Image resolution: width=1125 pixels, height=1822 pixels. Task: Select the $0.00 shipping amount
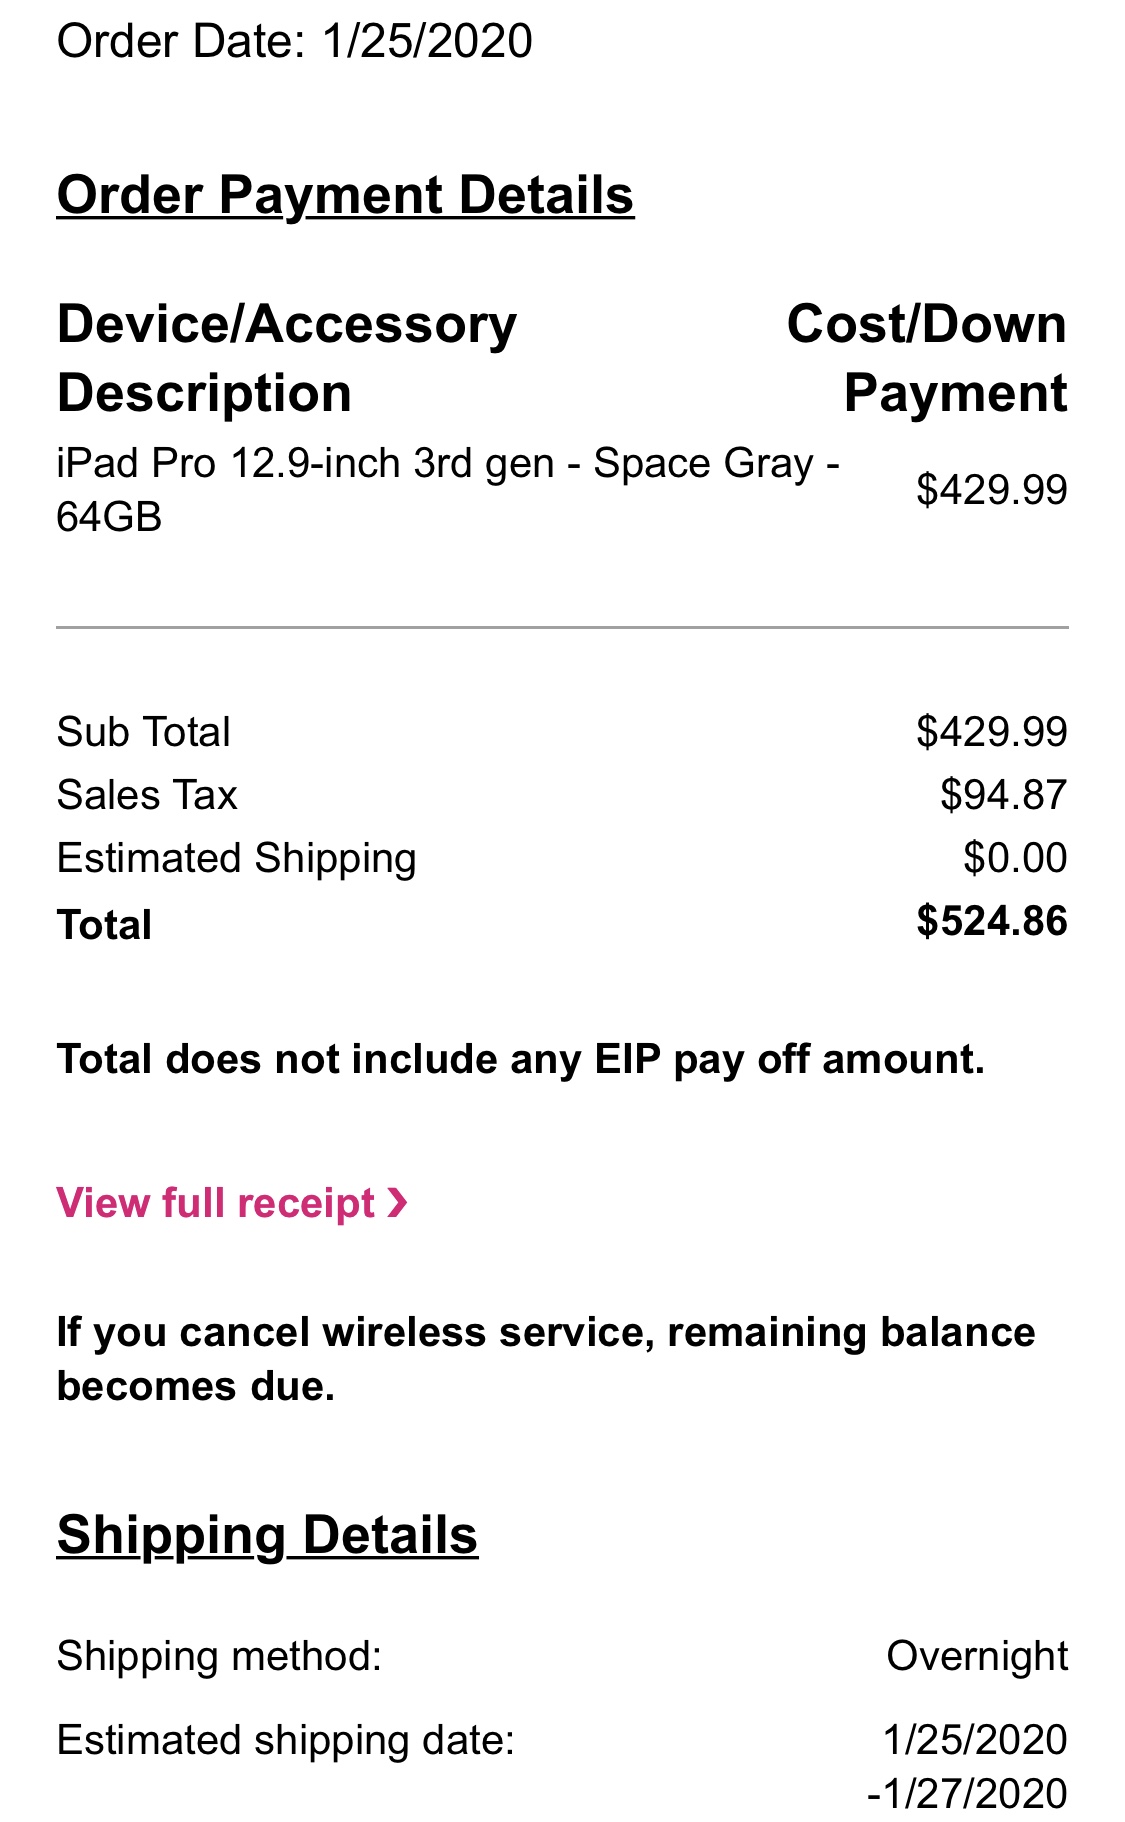click(1014, 859)
